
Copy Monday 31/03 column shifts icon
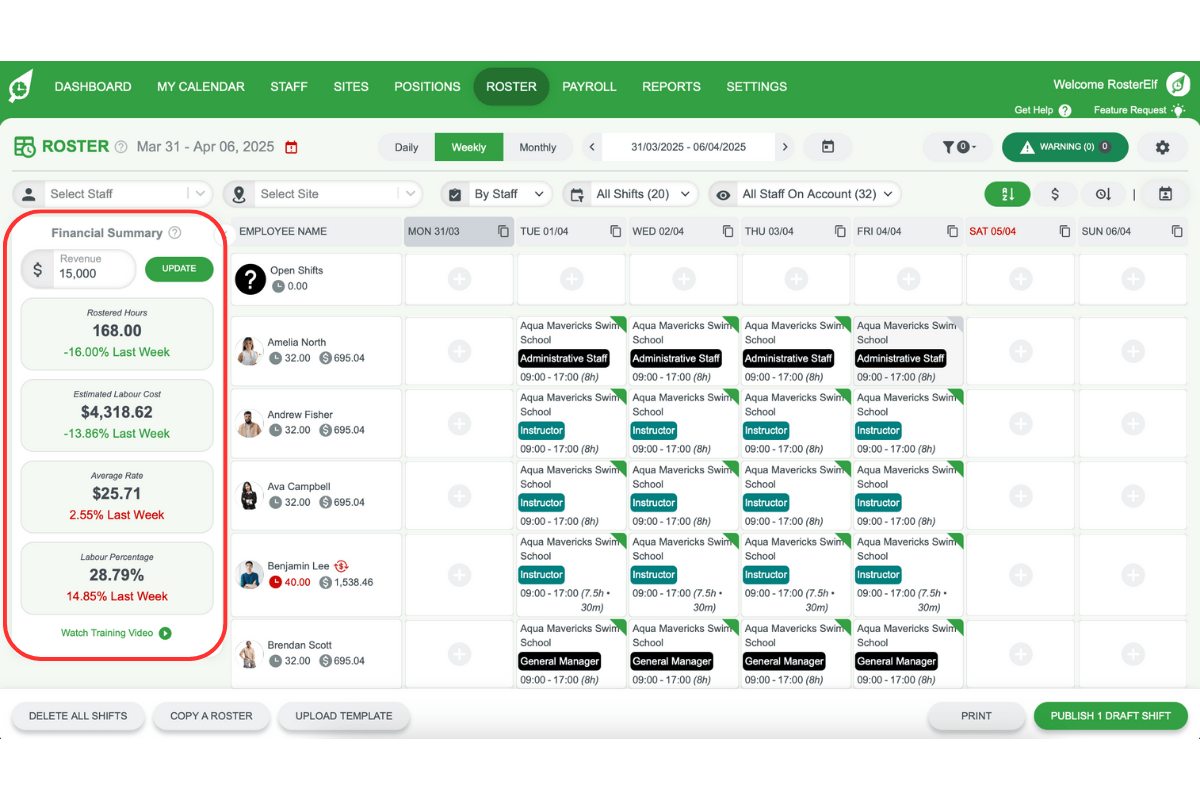(x=503, y=231)
